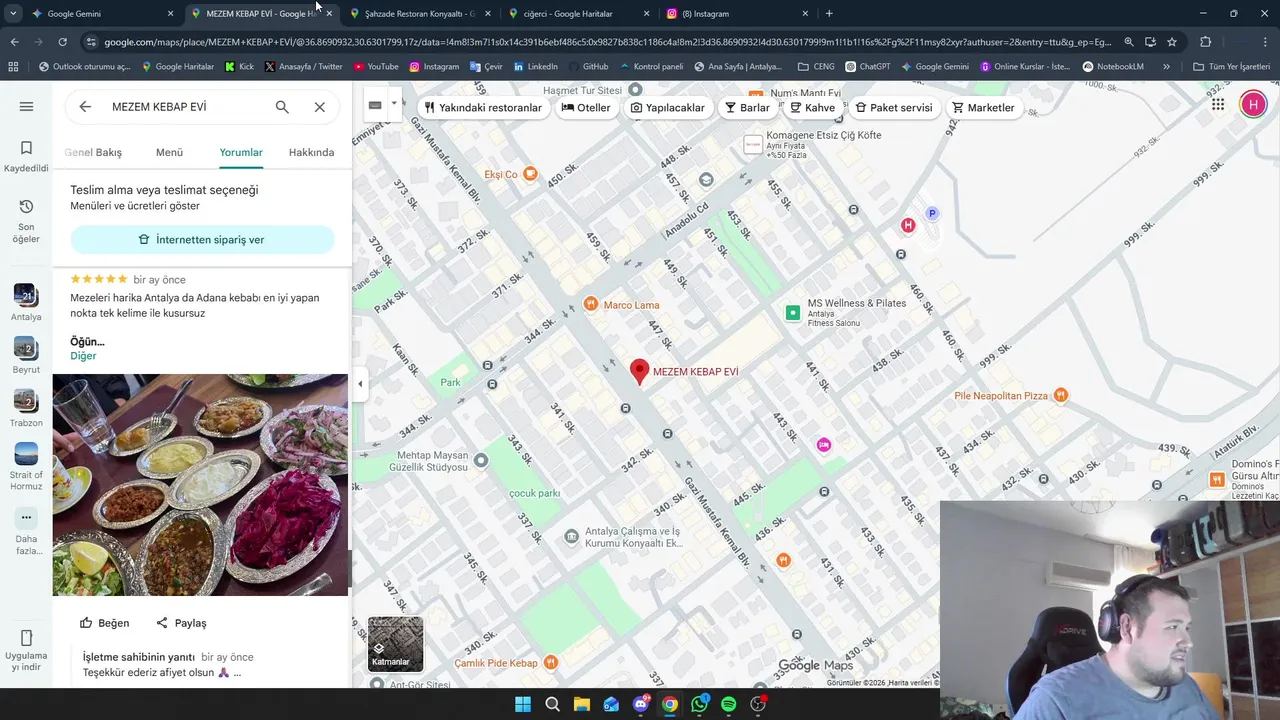
Task: Click the Katmanlar layers thumbnail
Action: pos(395,643)
